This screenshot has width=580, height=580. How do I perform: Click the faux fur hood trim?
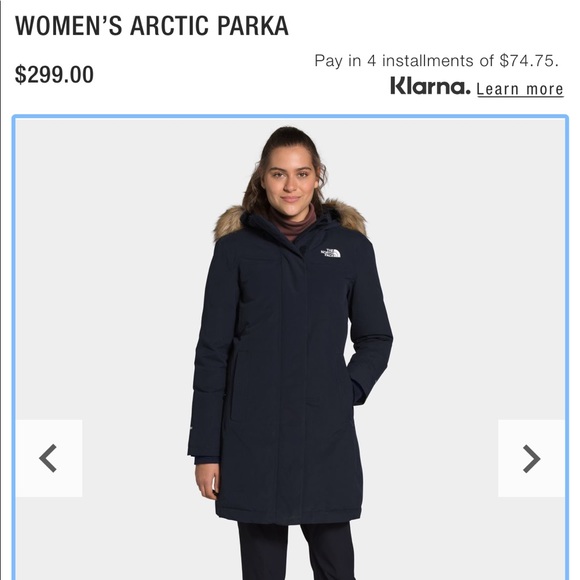pyautogui.click(x=227, y=222)
